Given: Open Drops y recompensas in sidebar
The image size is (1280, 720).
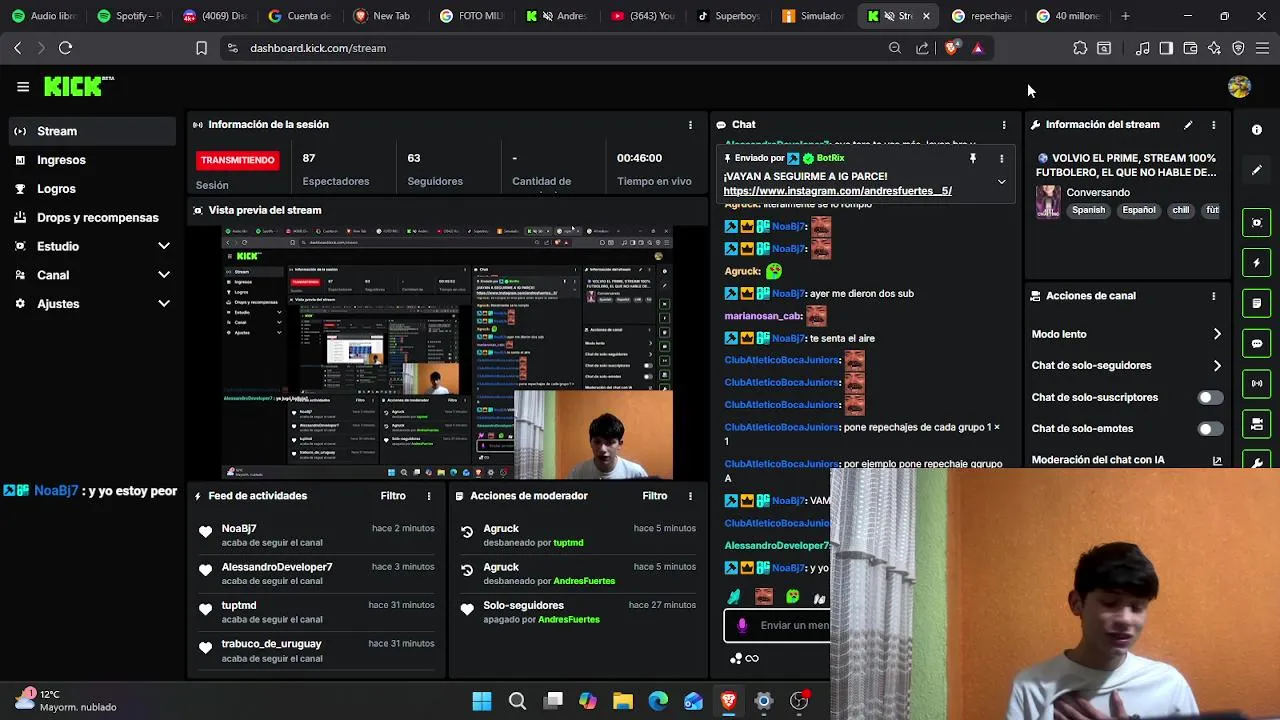Looking at the screenshot, I should [93, 218].
